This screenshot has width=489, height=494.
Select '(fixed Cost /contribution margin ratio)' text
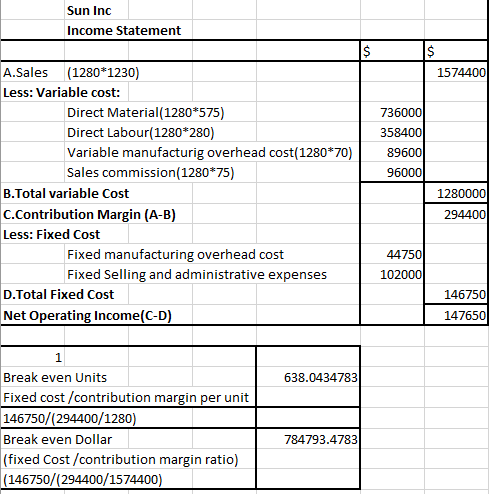121,460
